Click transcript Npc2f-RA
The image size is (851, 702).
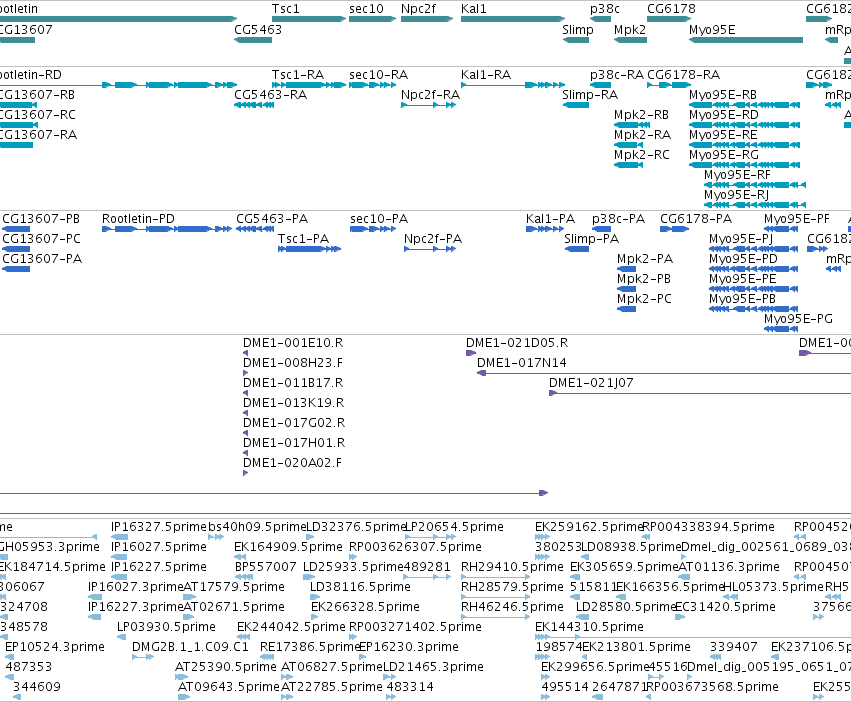tap(428, 105)
